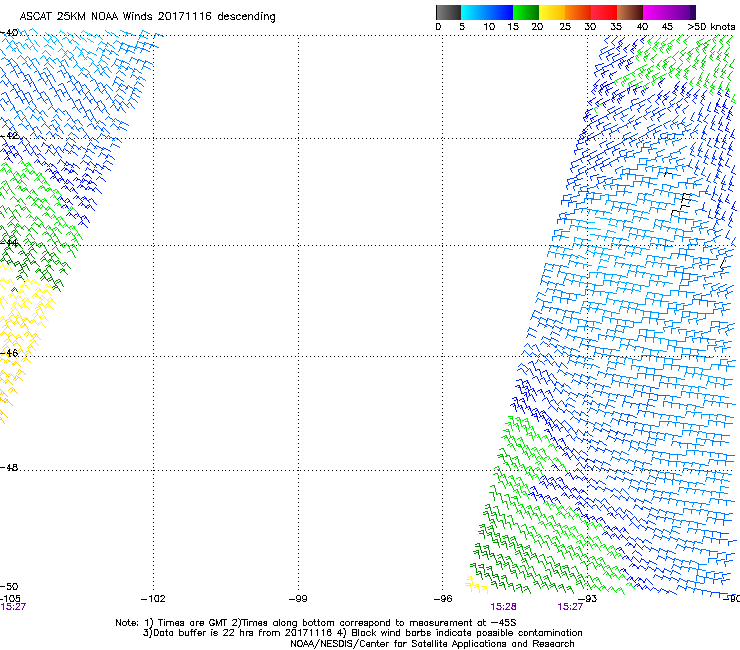This screenshot has height=650, width=740.
Task: Click the '45' legend scale label
Action: (x=667, y=27)
